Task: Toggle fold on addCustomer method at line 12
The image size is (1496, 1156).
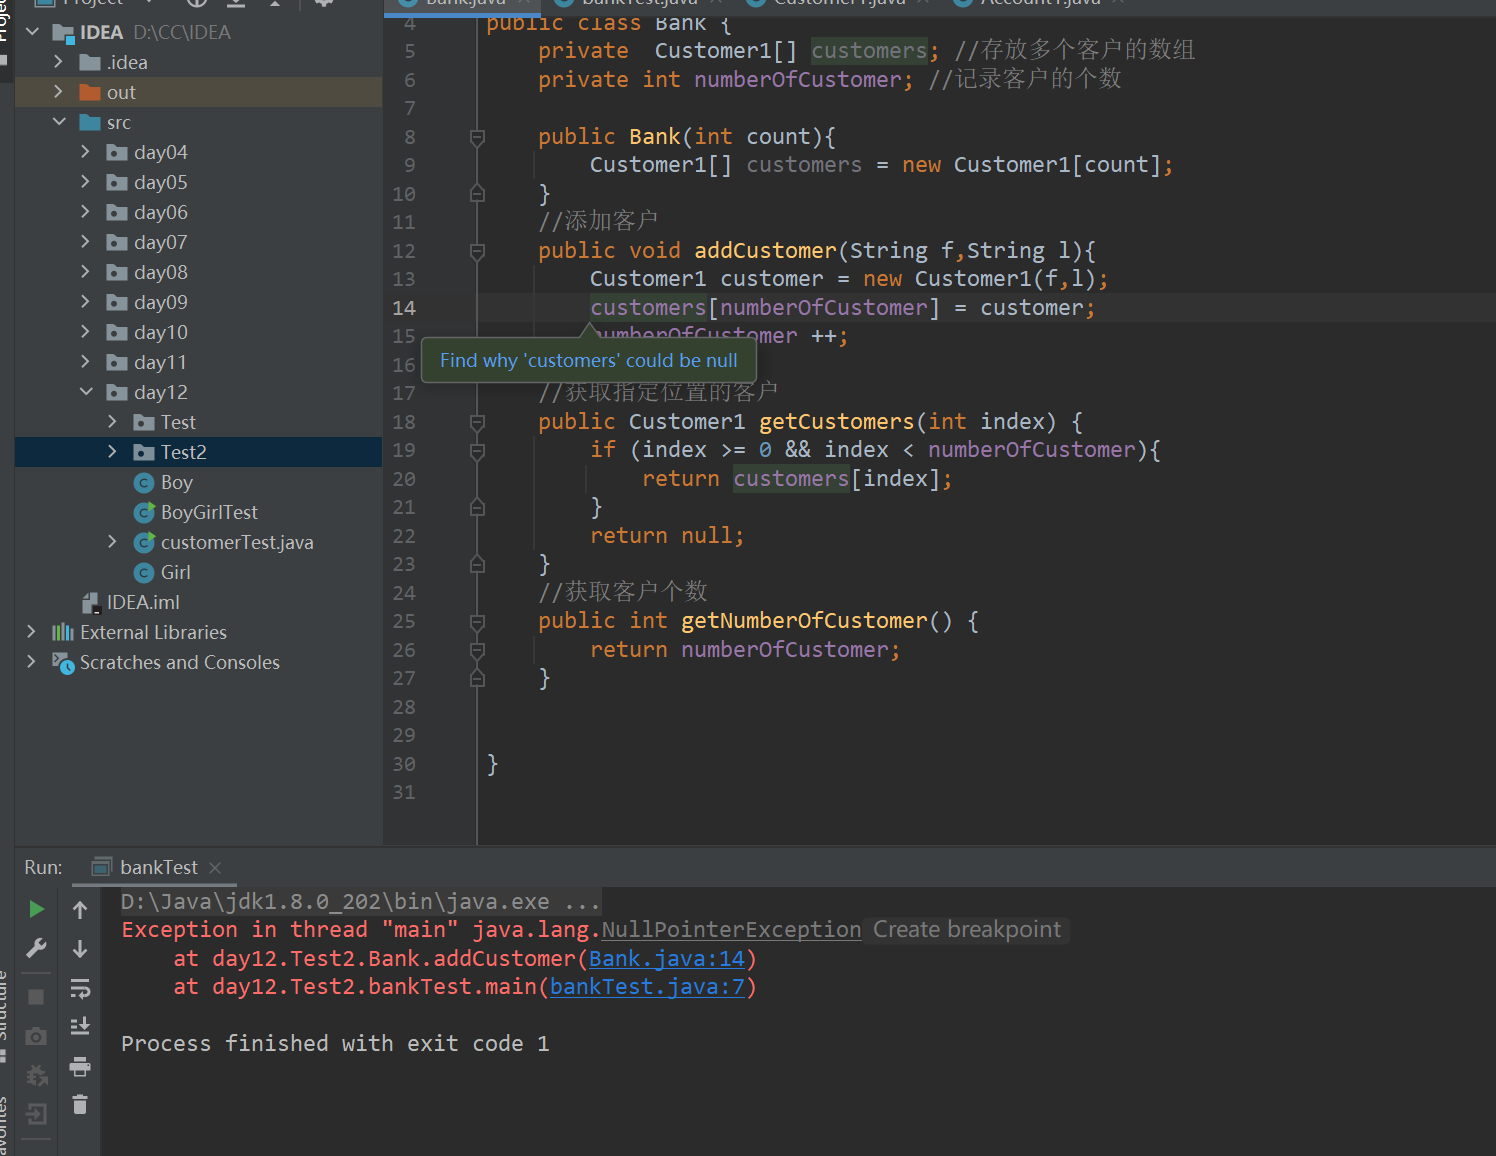Action: point(477,251)
